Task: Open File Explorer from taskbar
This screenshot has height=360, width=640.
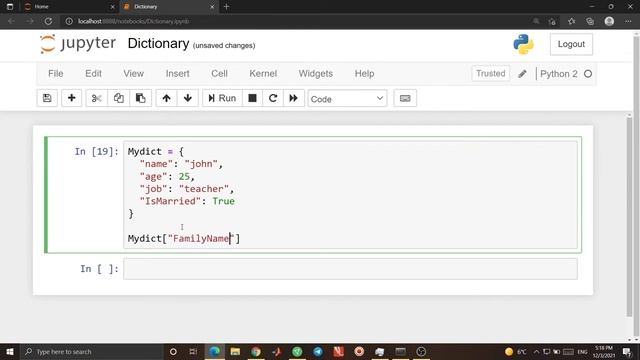Action: tap(235, 351)
